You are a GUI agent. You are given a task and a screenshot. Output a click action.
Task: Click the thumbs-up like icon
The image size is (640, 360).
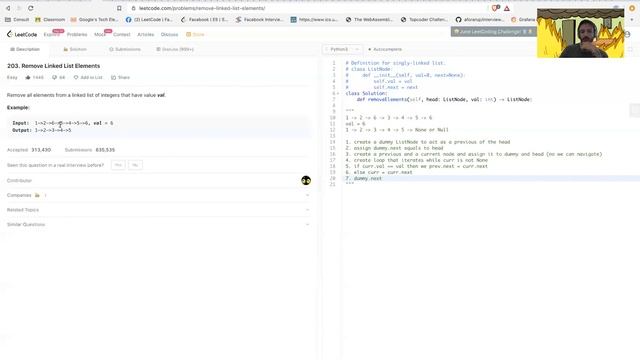coord(28,78)
